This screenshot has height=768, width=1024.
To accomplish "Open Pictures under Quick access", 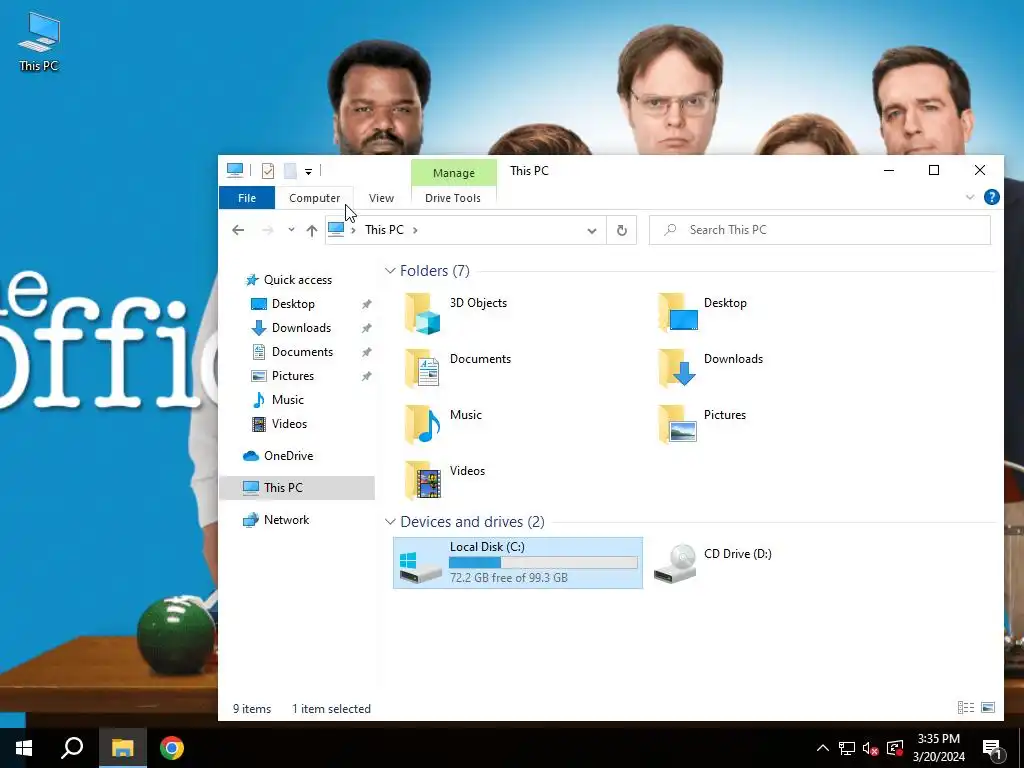I will (x=293, y=376).
